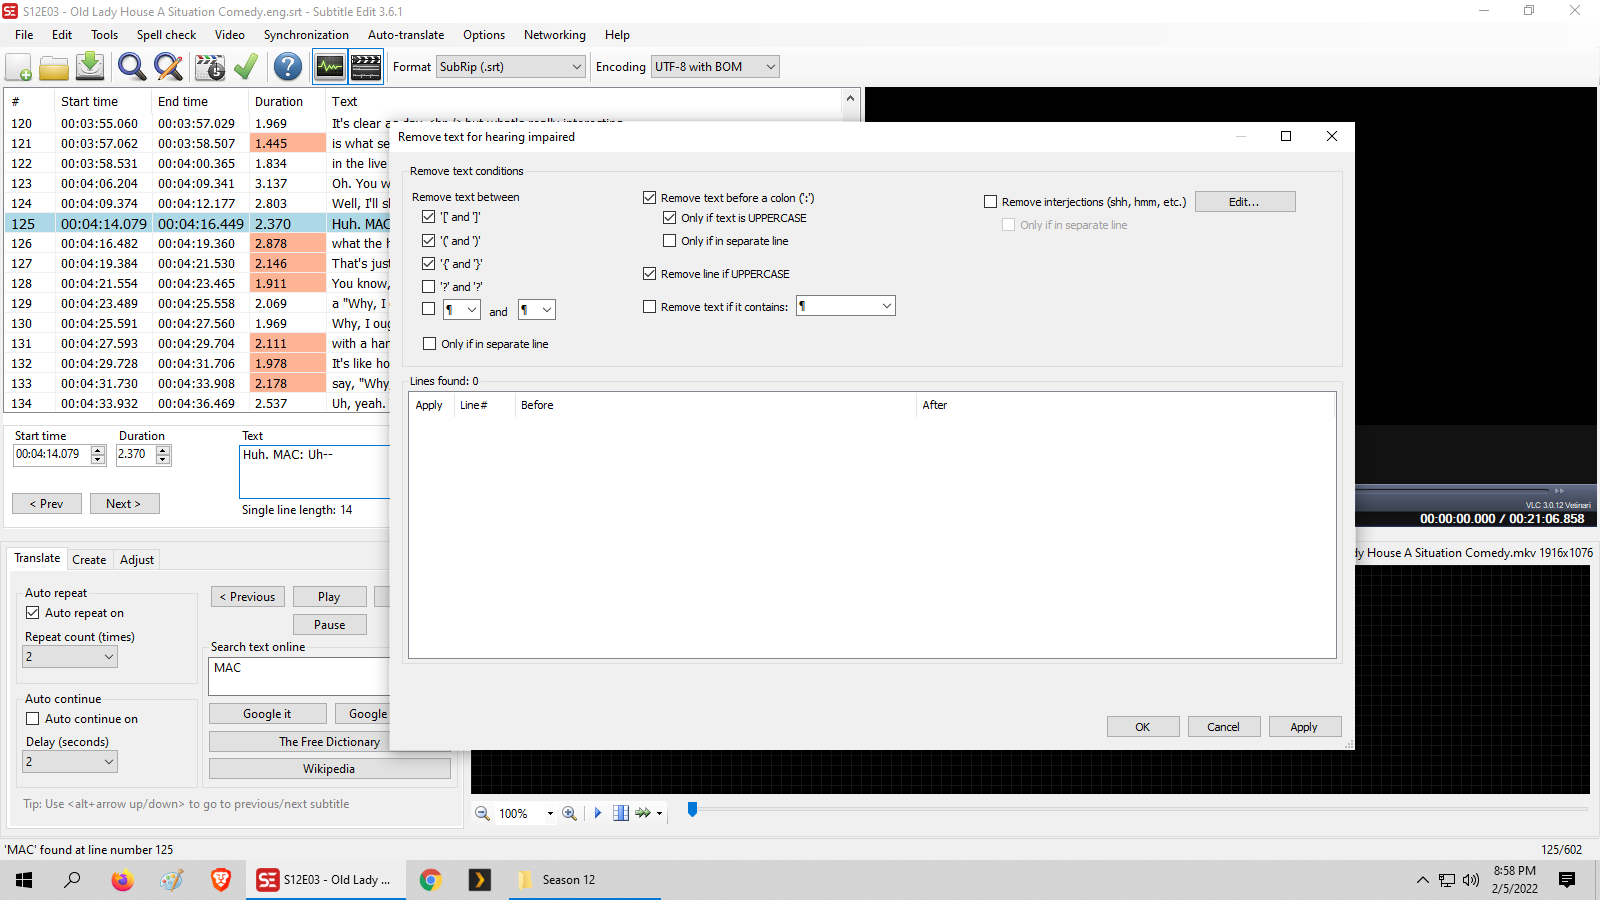Zoom out the waveform with minus magnifier
The width and height of the screenshot is (1600, 900).
482,813
